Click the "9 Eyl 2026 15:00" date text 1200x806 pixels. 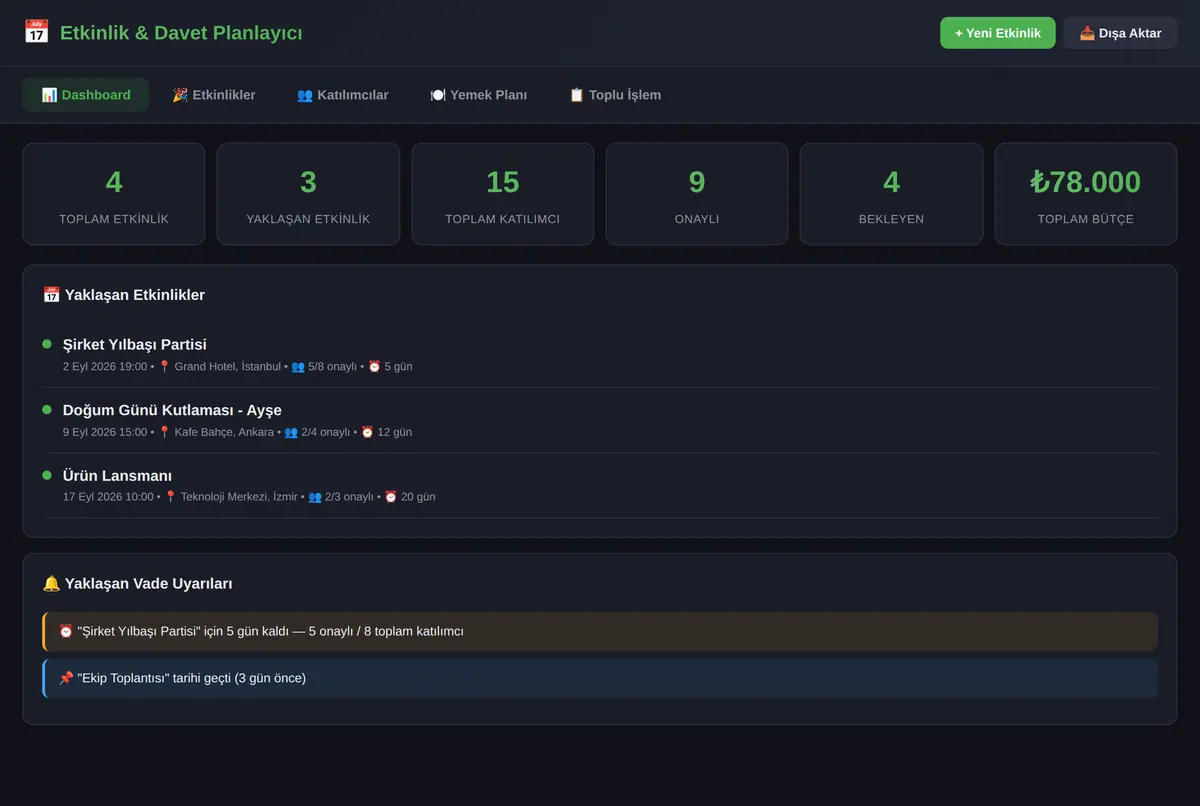105,432
